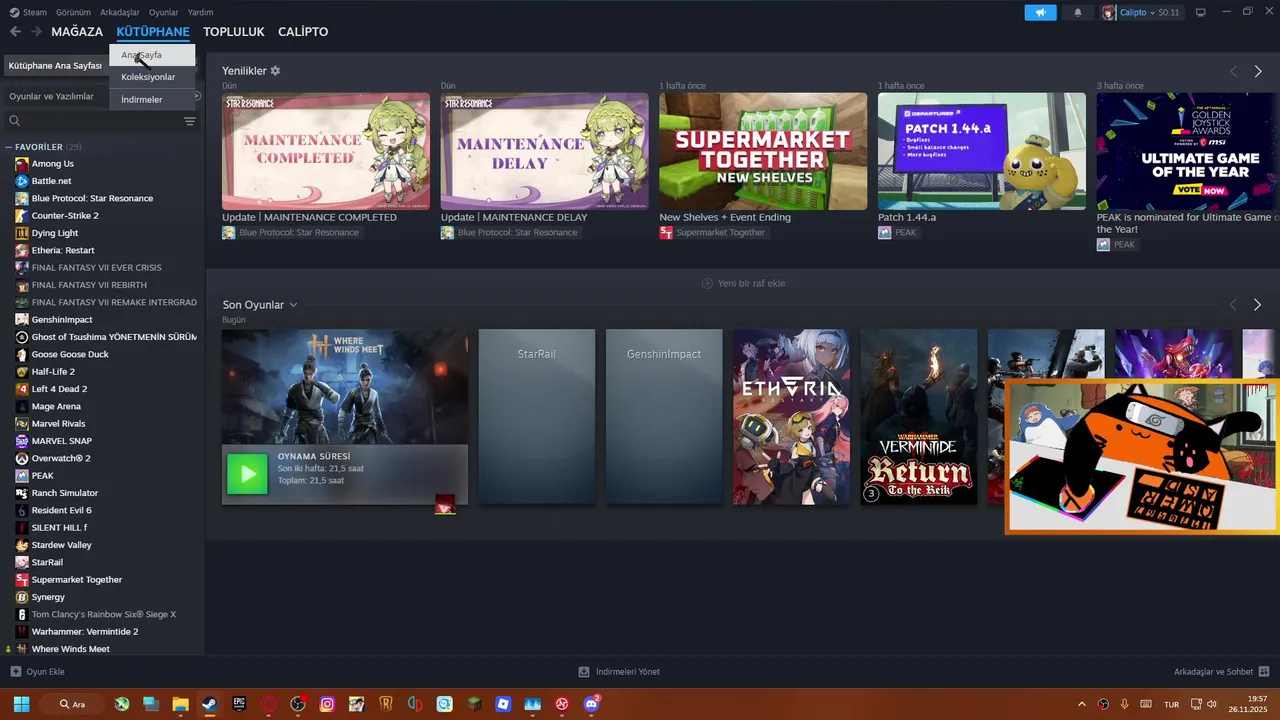The height and width of the screenshot is (720, 1280).
Task: Click into the library search field
Action: 93,121
